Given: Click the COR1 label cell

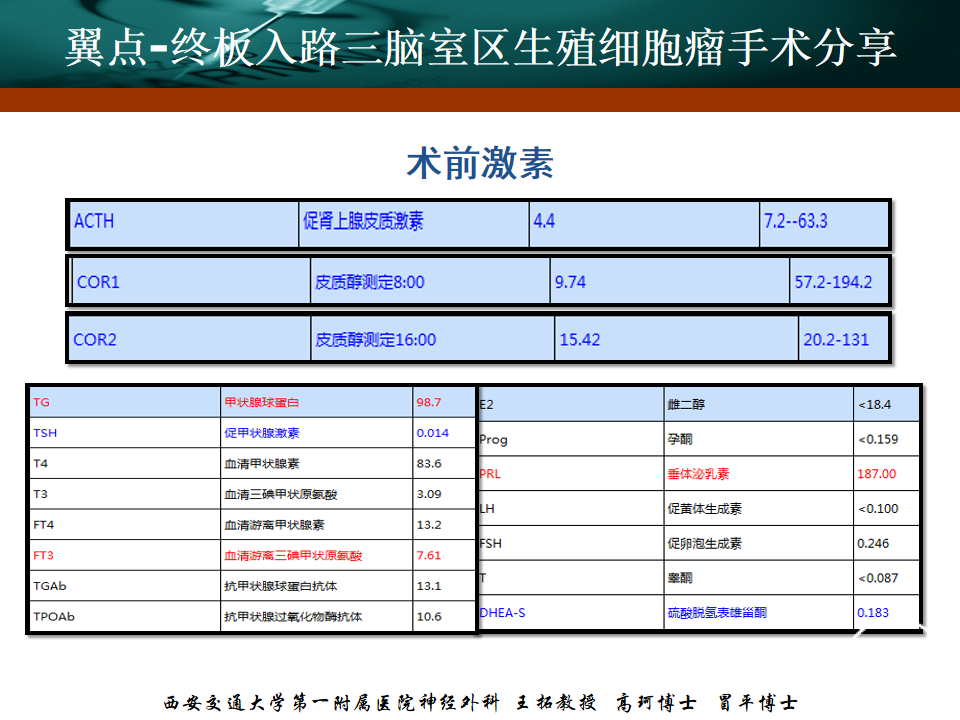Looking at the screenshot, I should tap(98, 282).
